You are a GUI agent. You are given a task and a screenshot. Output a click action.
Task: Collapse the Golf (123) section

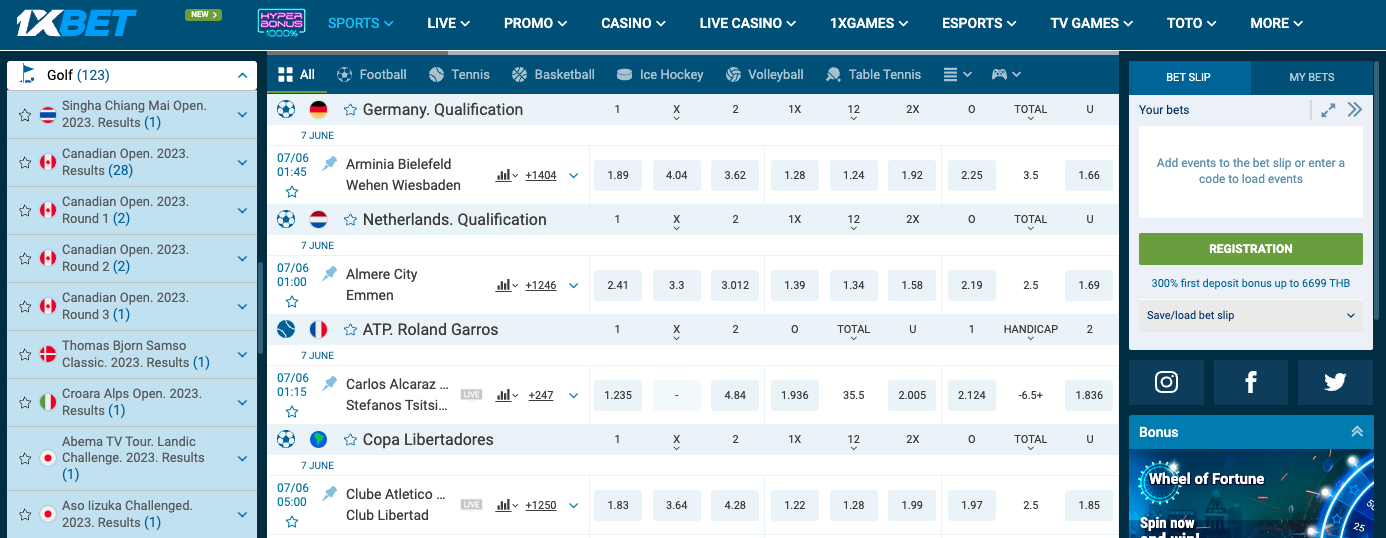[x=241, y=75]
